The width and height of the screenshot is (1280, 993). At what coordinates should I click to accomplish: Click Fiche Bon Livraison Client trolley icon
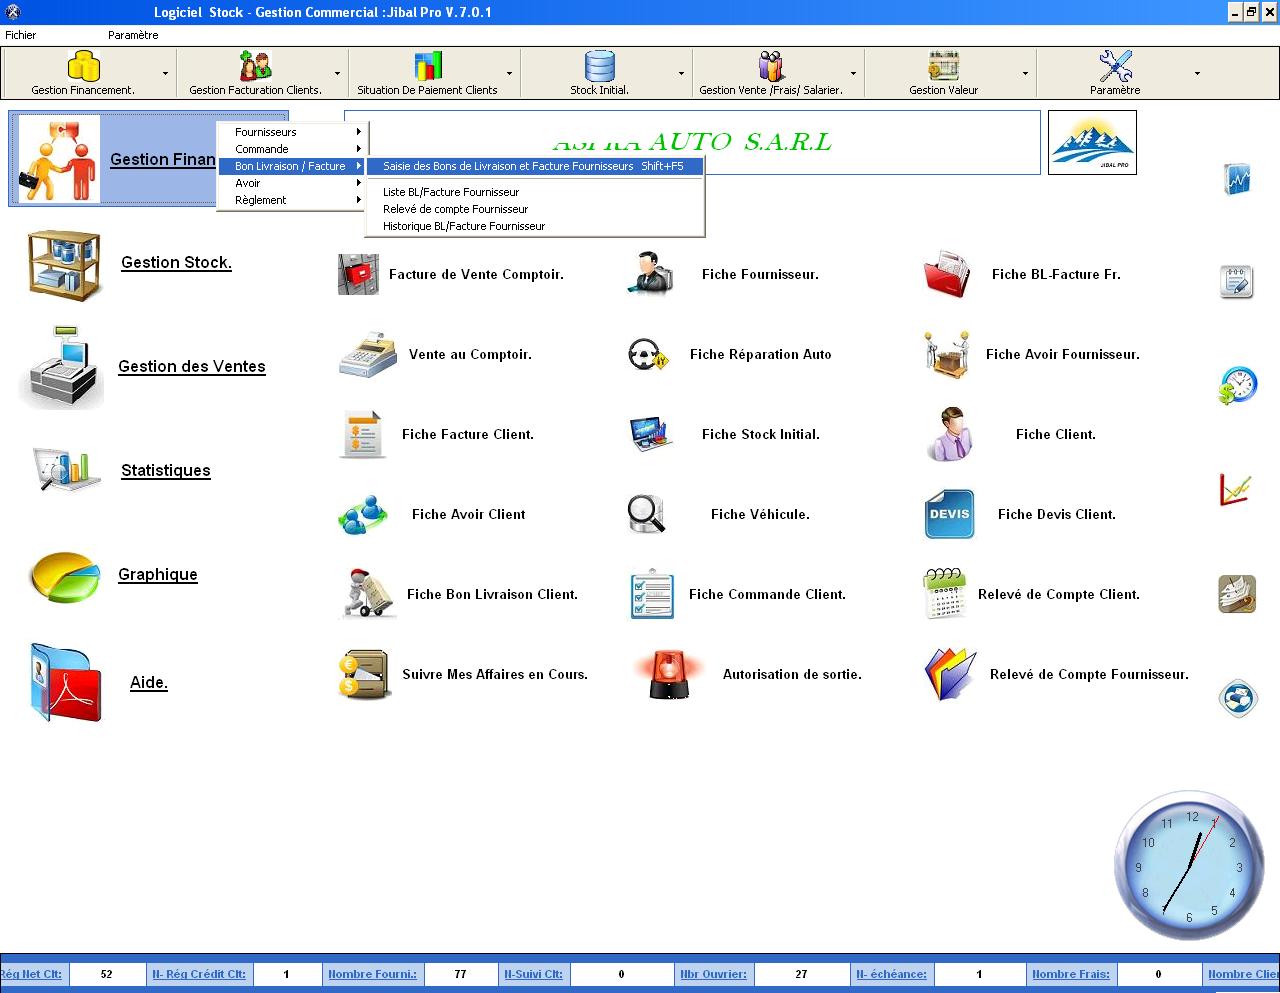click(x=367, y=593)
